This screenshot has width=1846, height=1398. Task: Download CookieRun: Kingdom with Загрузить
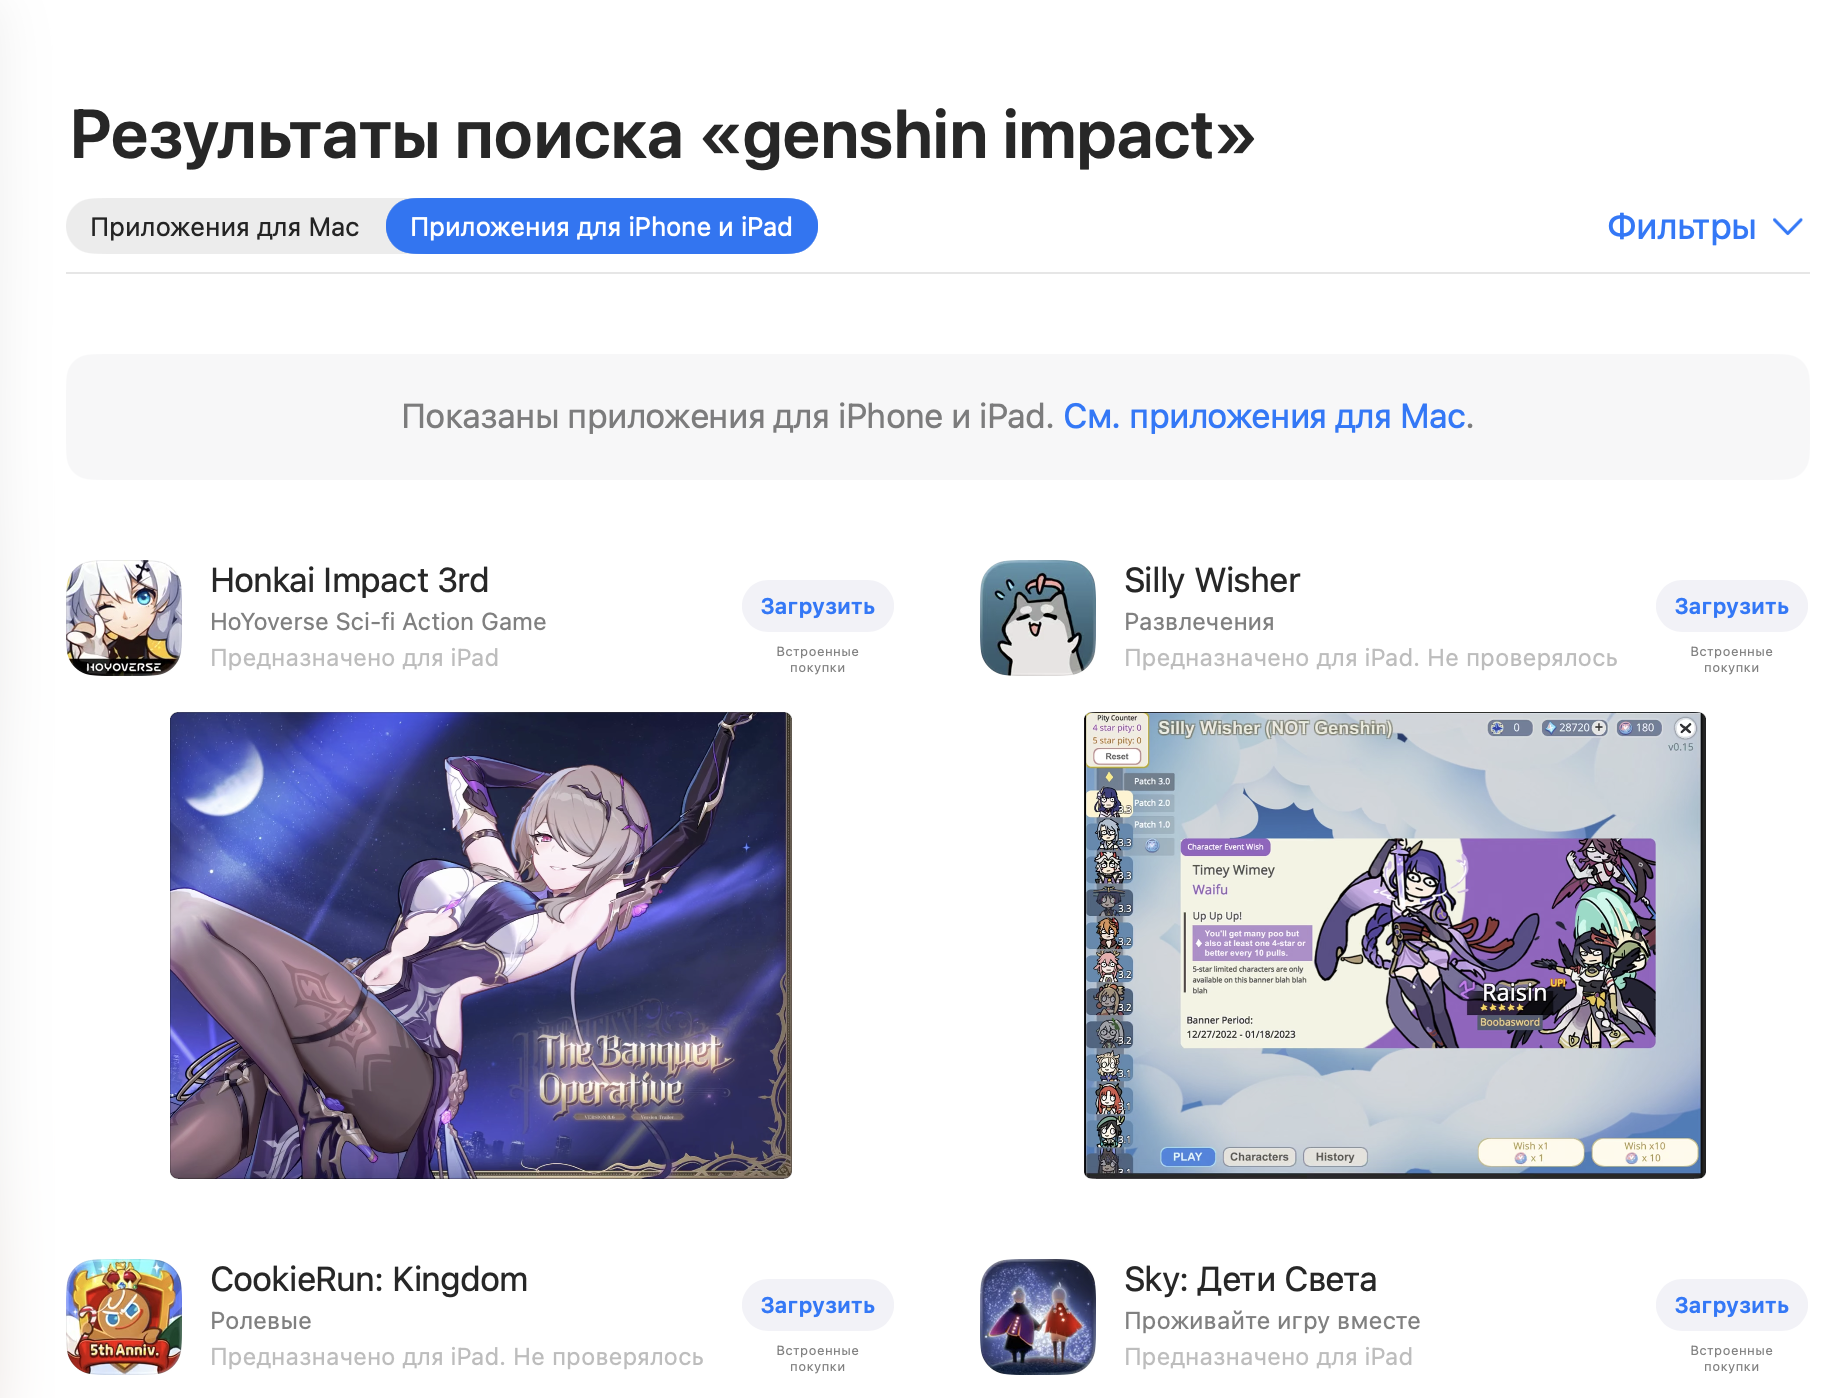click(x=818, y=1306)
